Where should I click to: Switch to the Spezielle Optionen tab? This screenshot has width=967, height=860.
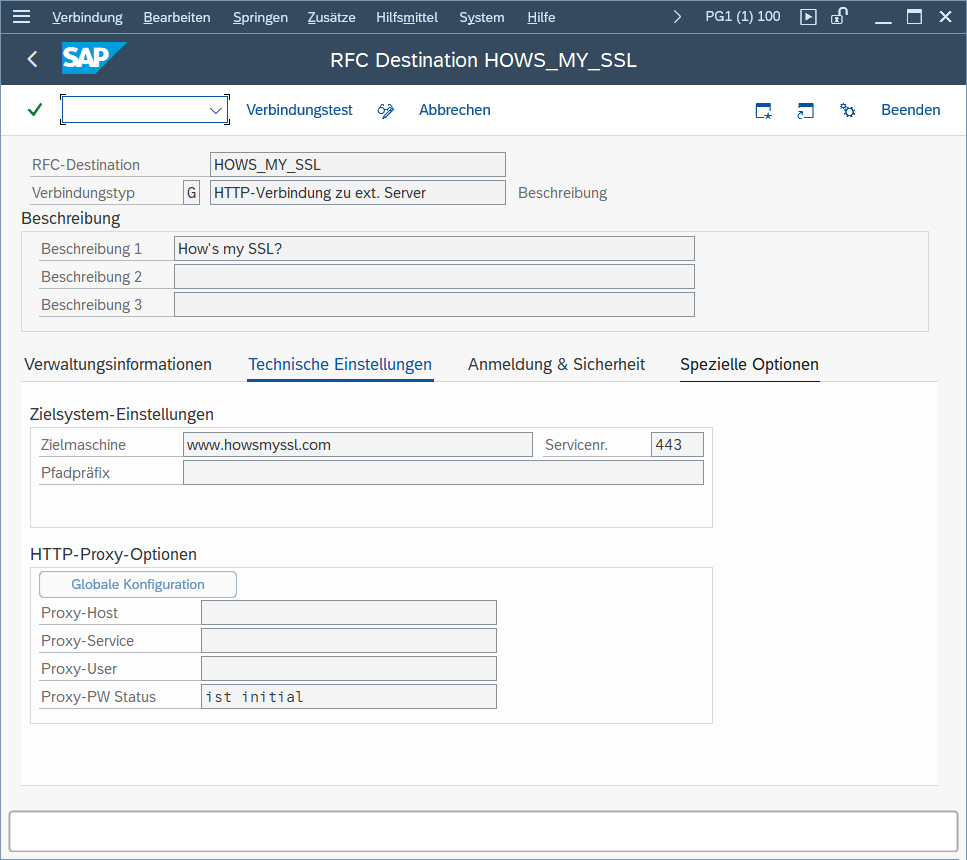point(749,364)
